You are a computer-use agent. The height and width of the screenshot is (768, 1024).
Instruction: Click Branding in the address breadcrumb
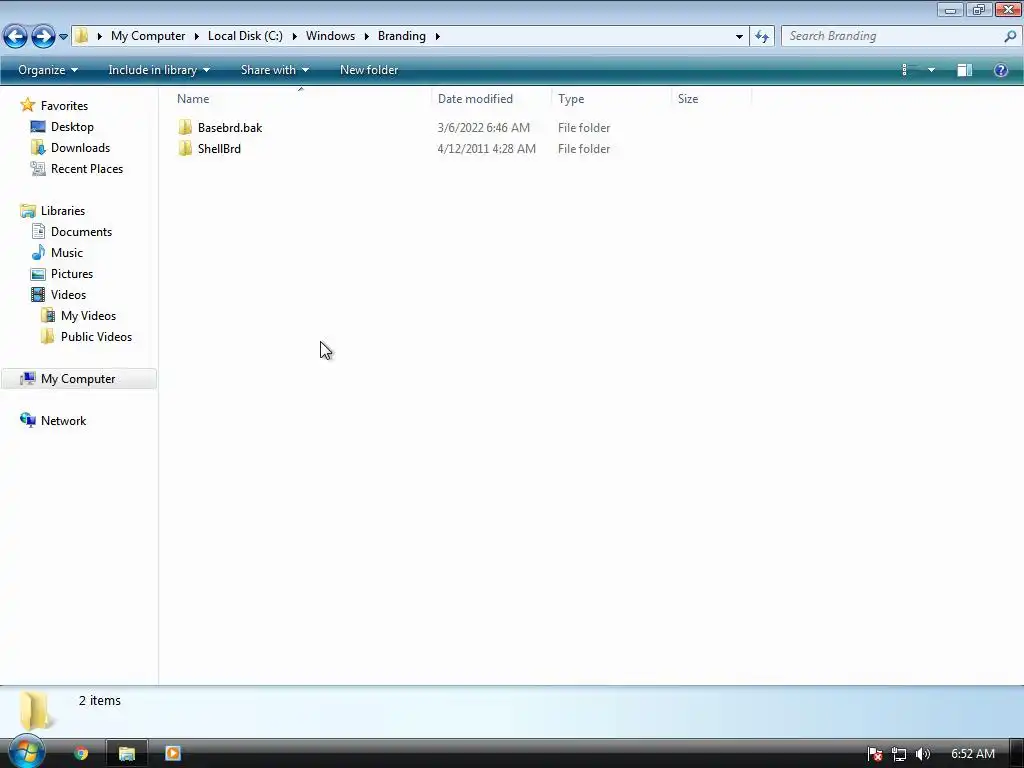coord(401,36)
